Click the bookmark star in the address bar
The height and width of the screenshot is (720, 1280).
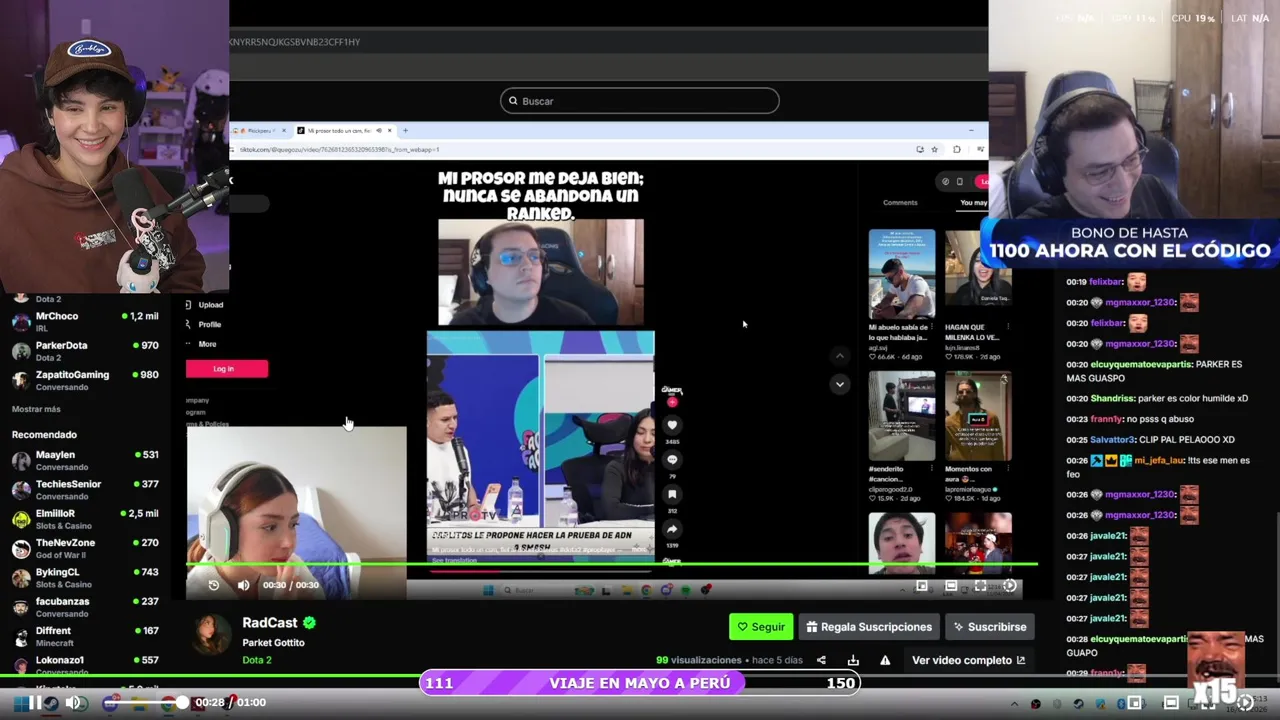click(x=934, y=150)
